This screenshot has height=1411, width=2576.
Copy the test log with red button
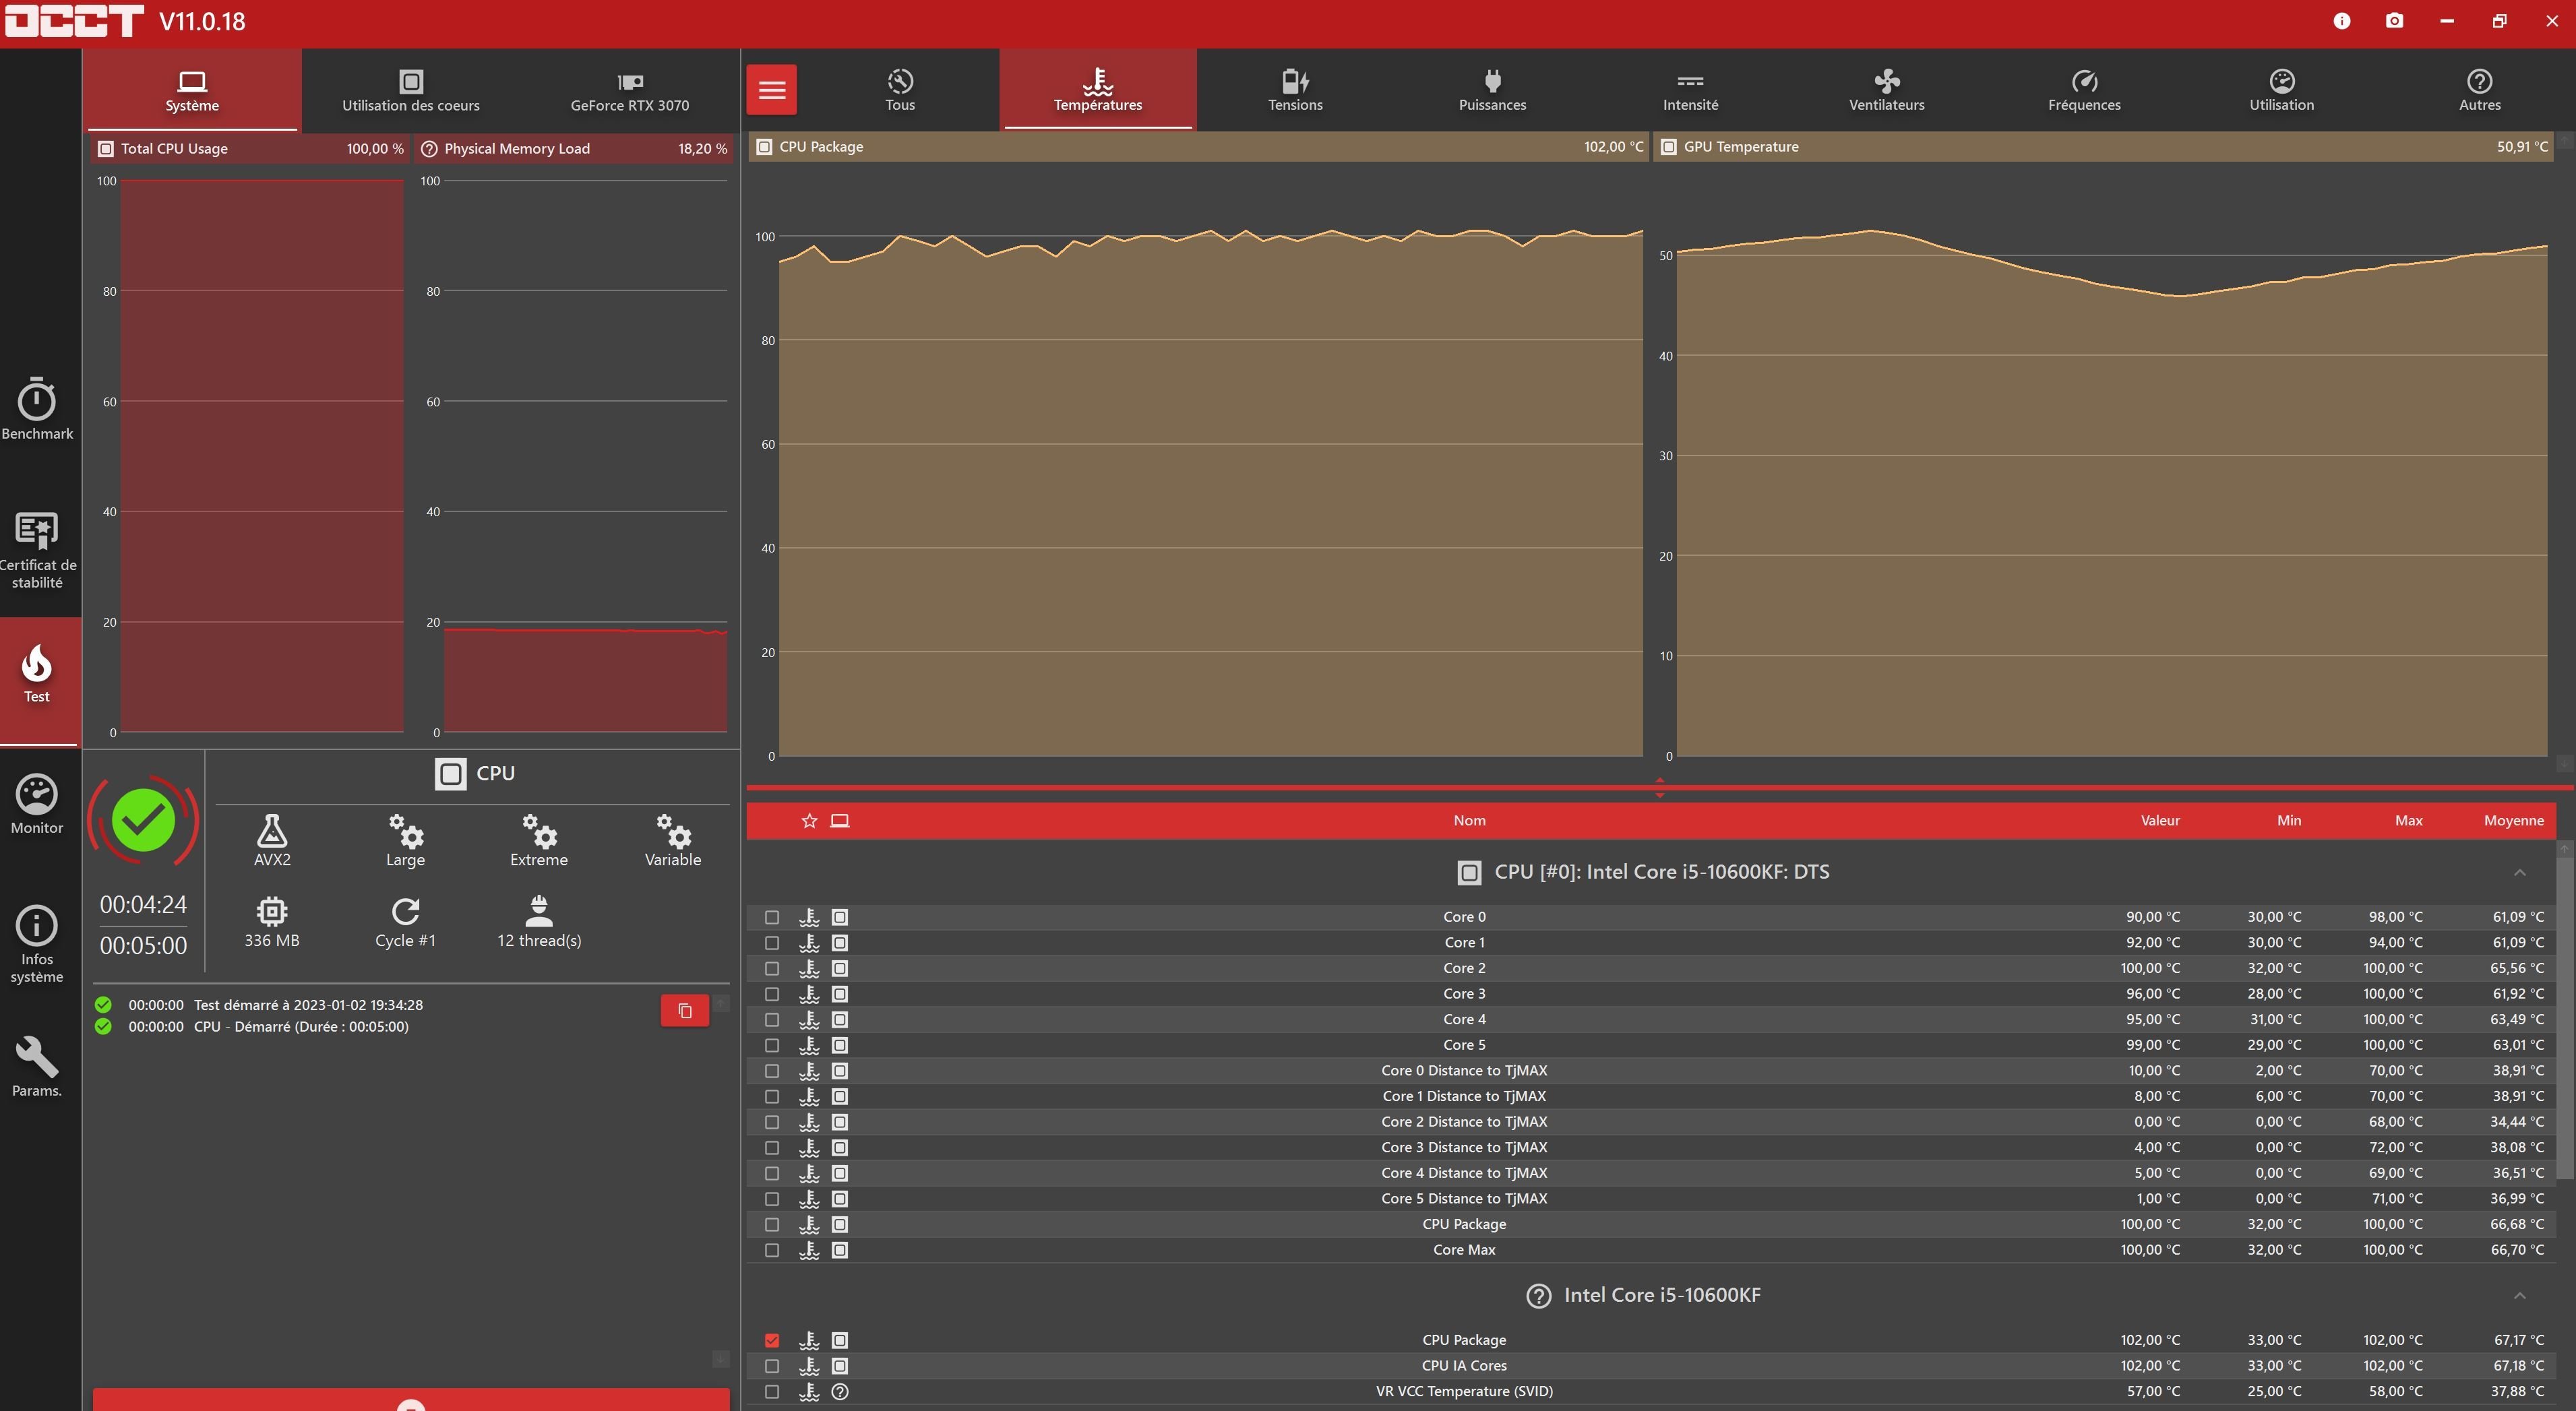click(x=685, y=1010)
